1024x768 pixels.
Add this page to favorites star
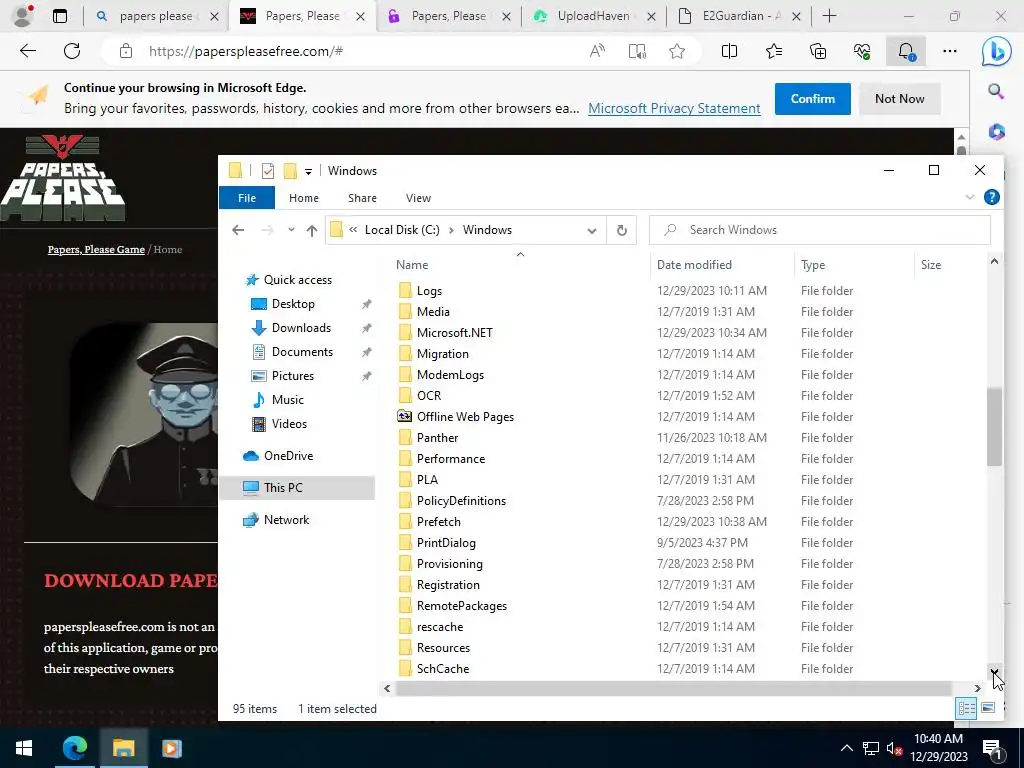tap(677, 51)
